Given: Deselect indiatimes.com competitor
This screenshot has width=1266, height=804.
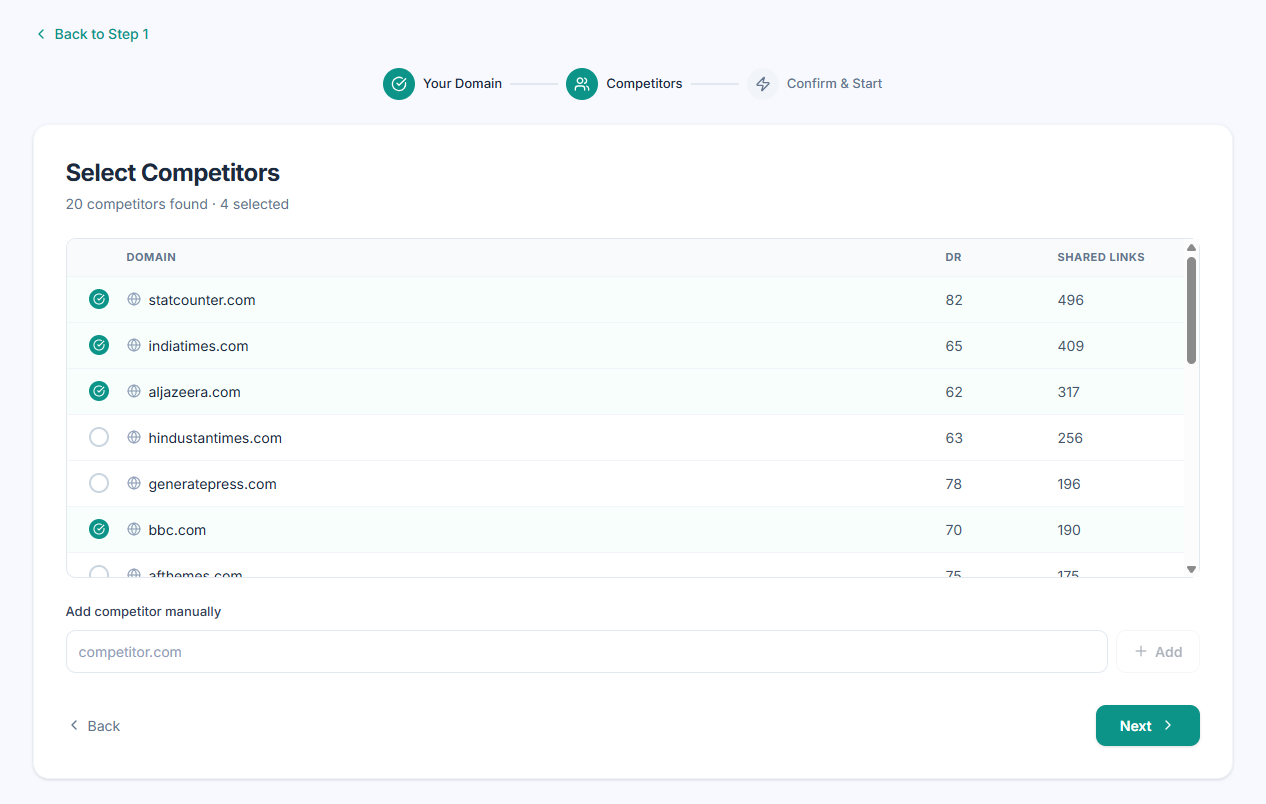Looking at the screenshot, I should 99,345.
